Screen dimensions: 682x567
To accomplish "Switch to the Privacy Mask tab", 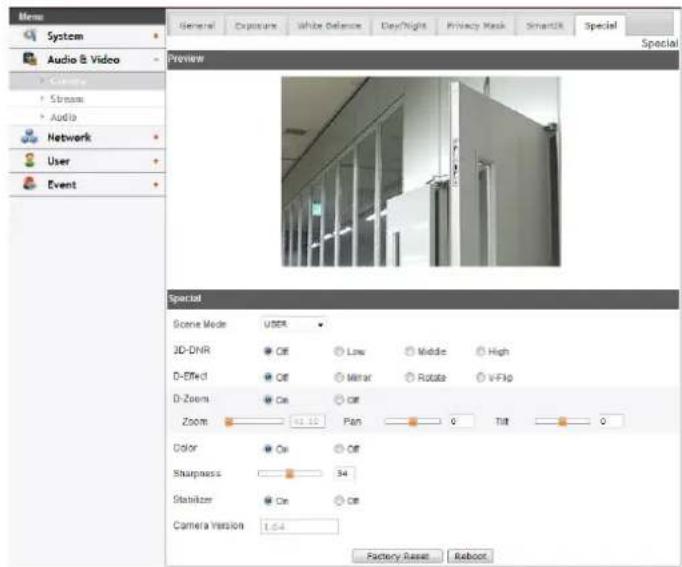I will pos(476,26).
